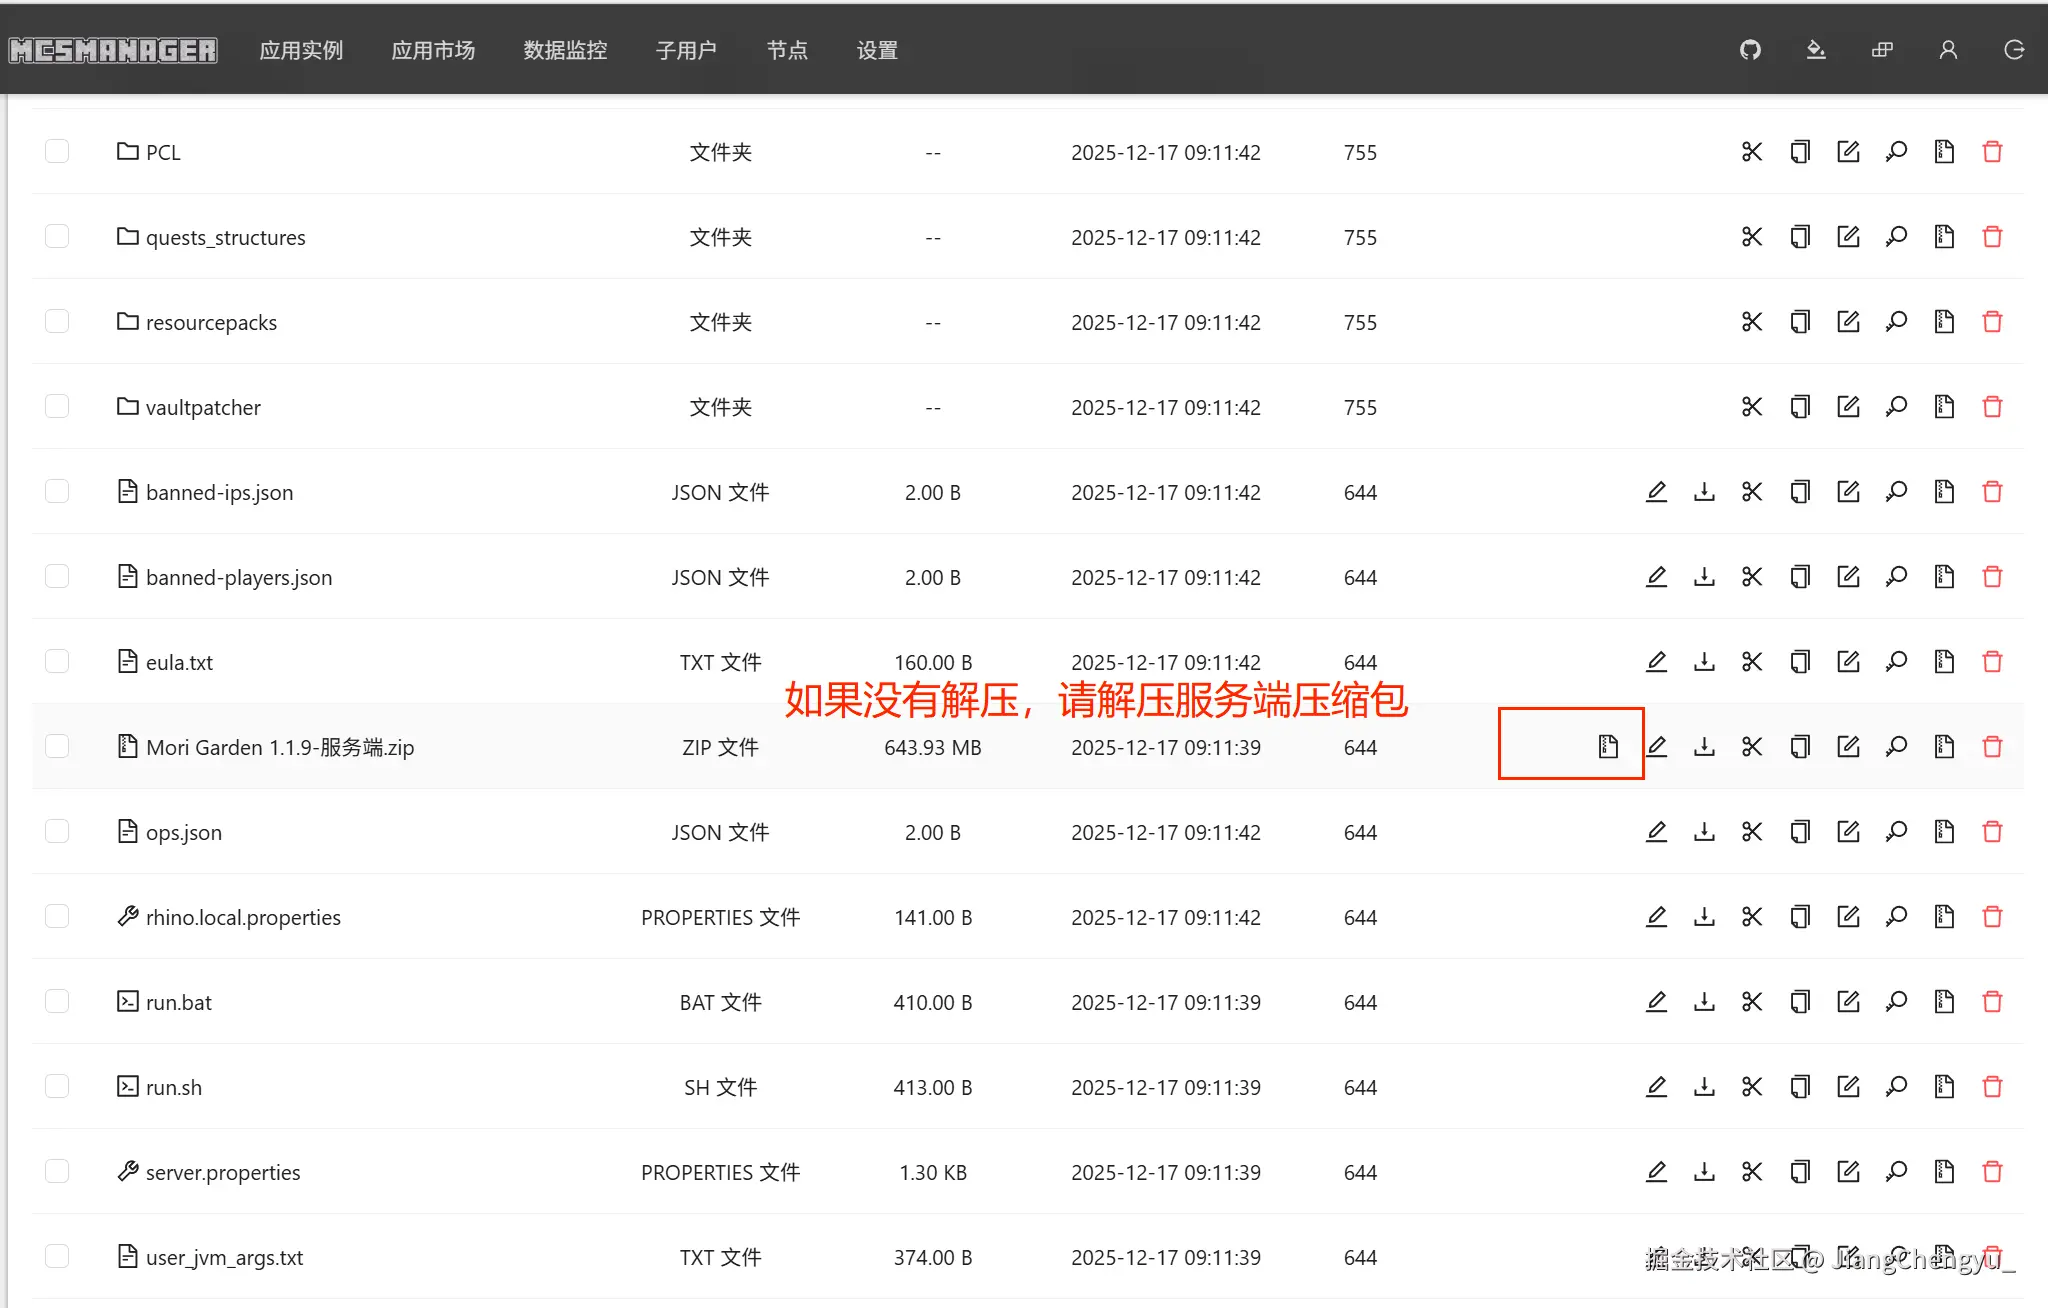The height and width of the screenshot is (1308, 2048).
Task: Extract the Mori Garden zip archive
Action: tap(1607, 746)
